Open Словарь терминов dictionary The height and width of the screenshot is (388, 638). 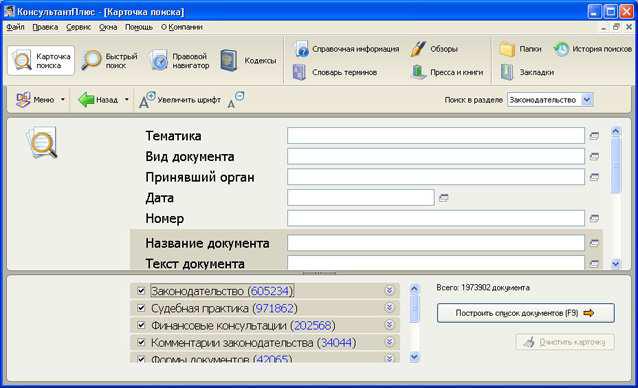point(335,72)
